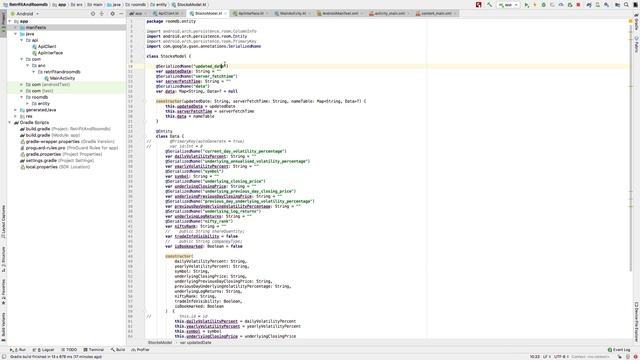Screen dimensions: 640x360
Task: Click the Project Structure toolbar icon
Action: 618,5
